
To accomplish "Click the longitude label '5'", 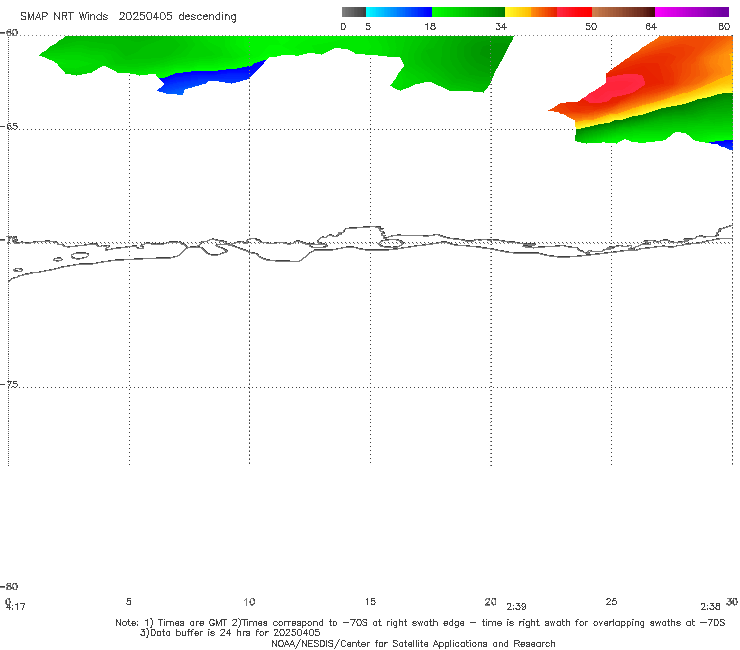I will point(128,601).
